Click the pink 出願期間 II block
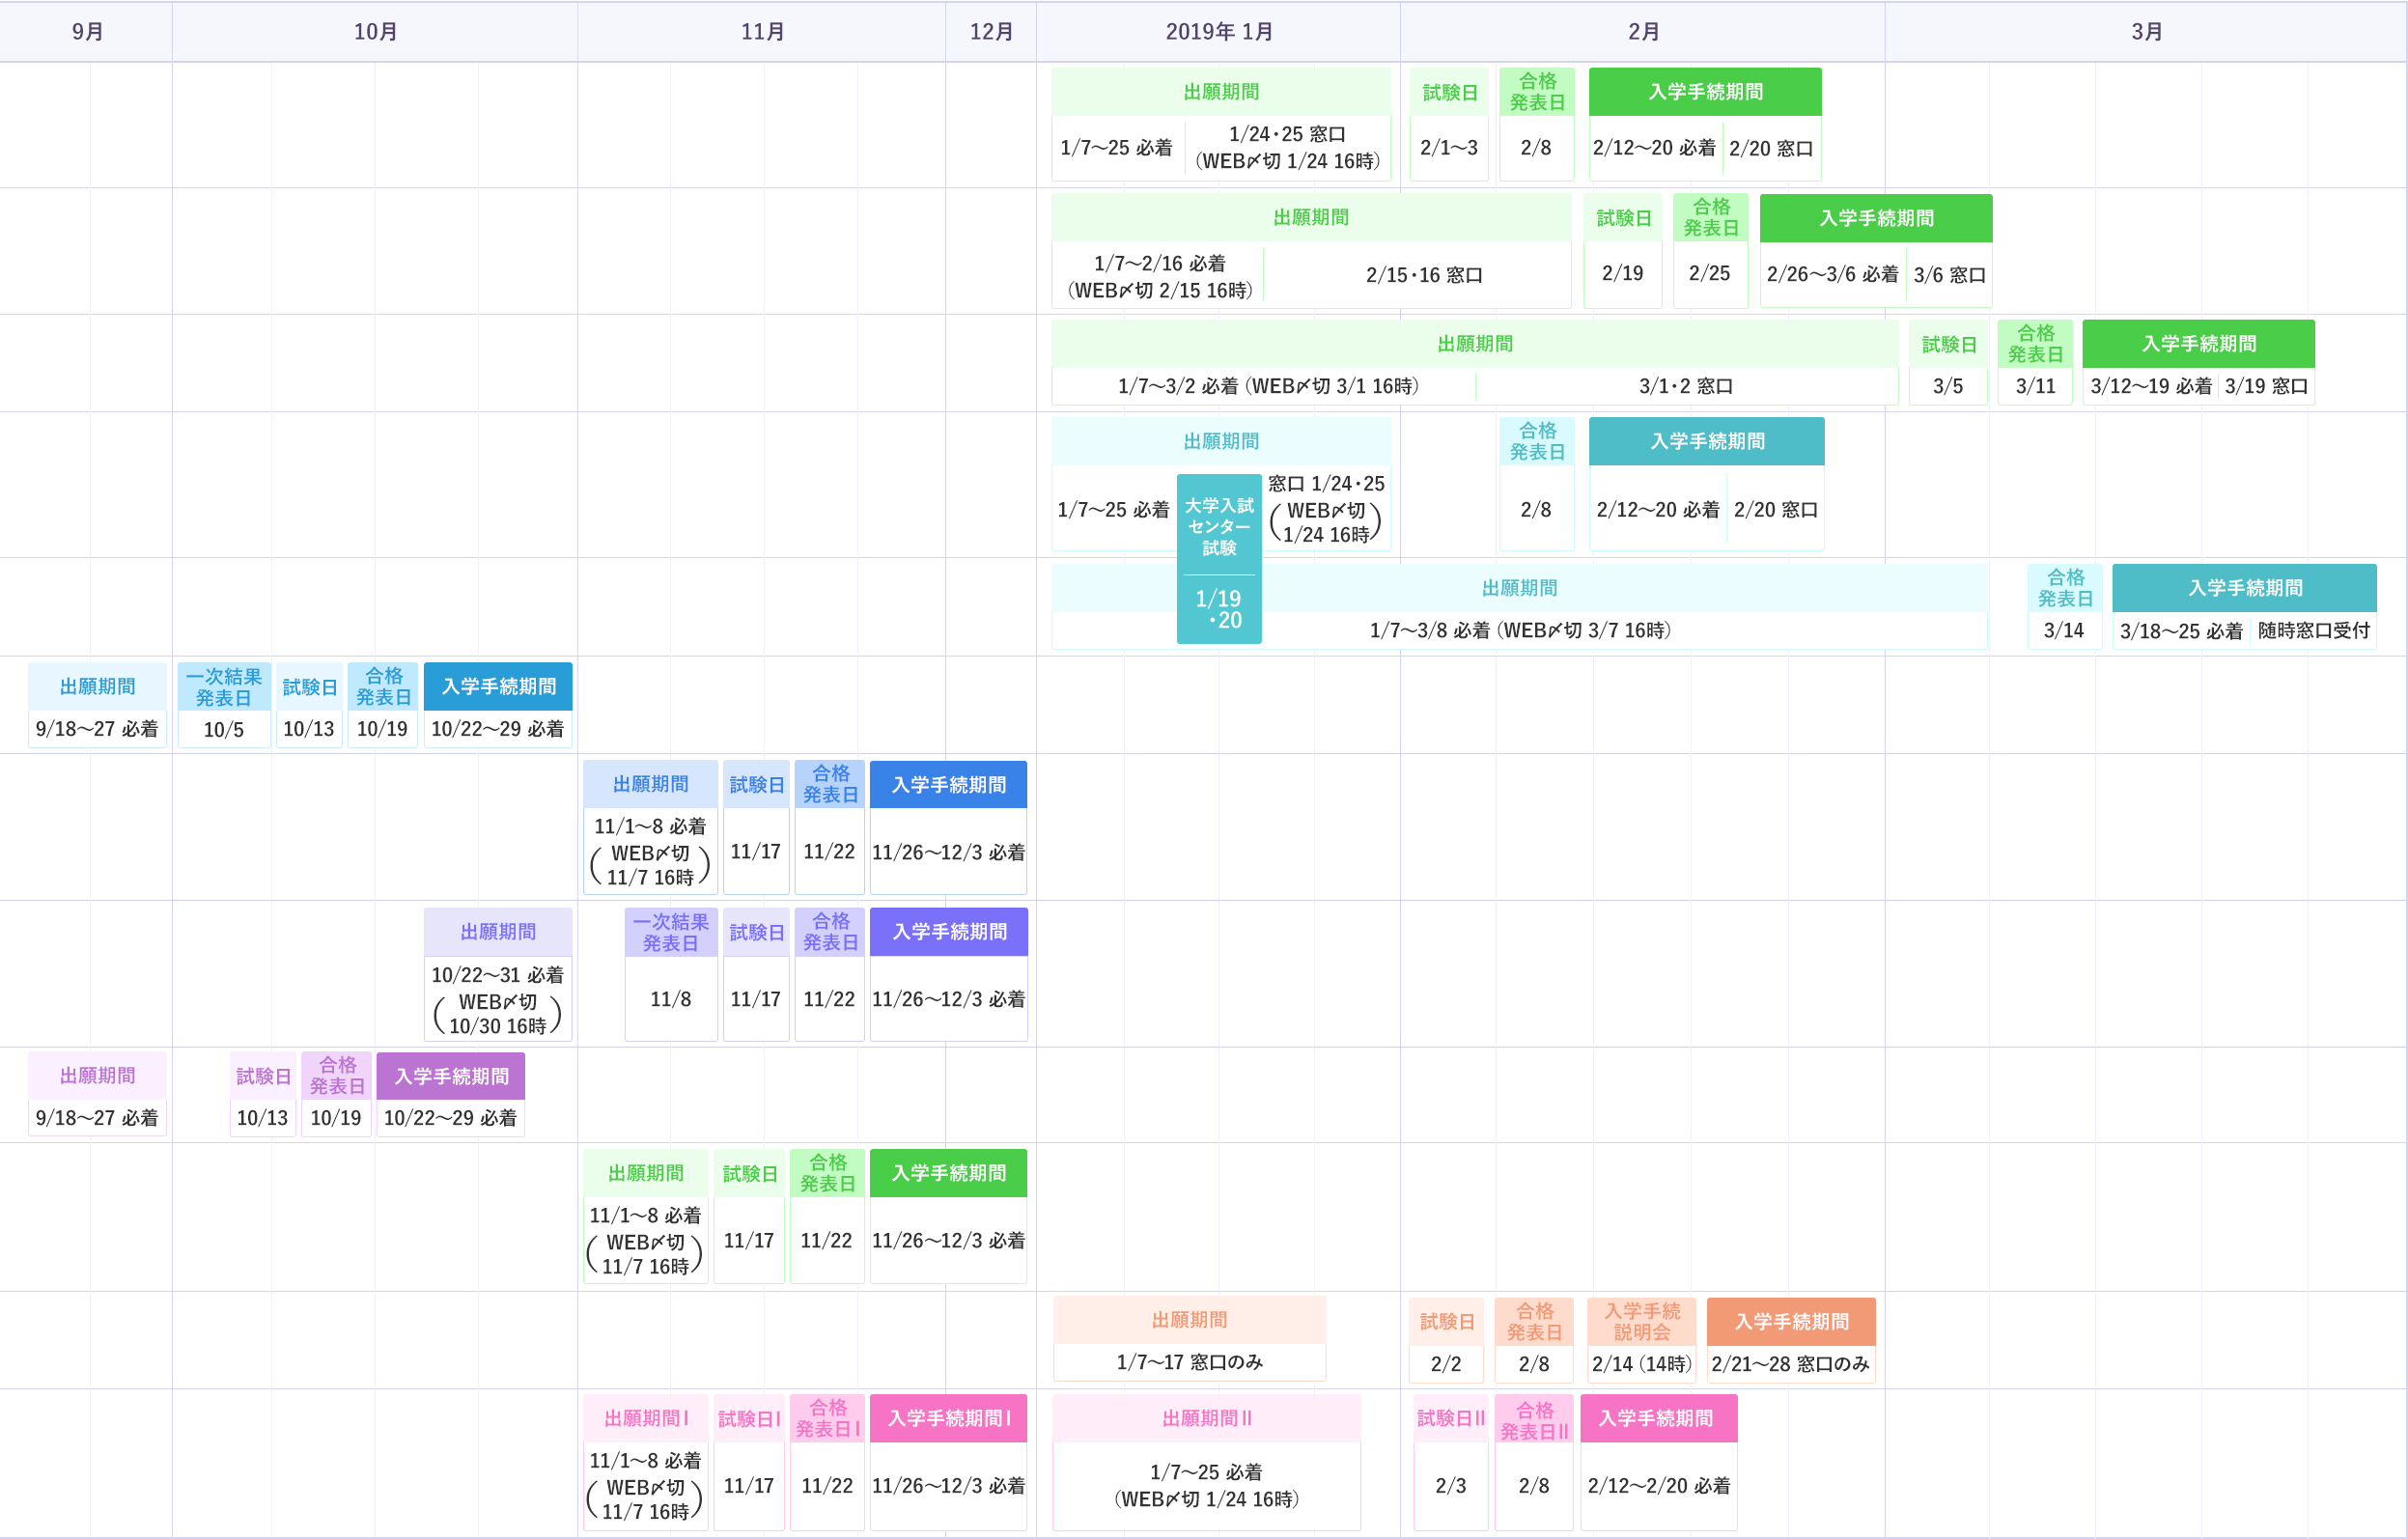 [1206, 1418]
